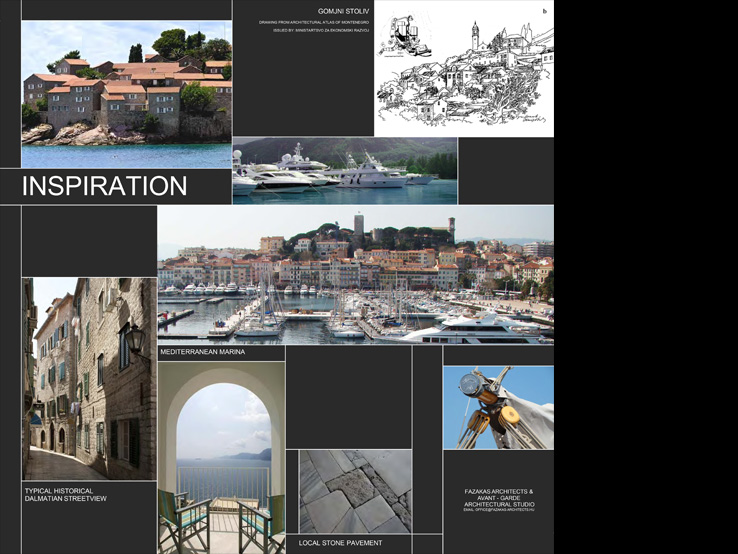Select the GOMJNI STOLIV title text
The width and height of the screenshot is (738, 554).
pos(343,11)
